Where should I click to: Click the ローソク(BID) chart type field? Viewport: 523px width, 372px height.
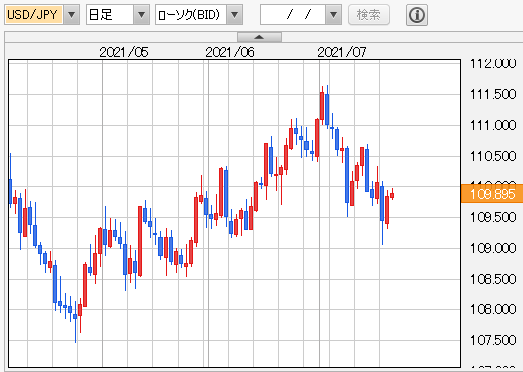click(191, 15)
